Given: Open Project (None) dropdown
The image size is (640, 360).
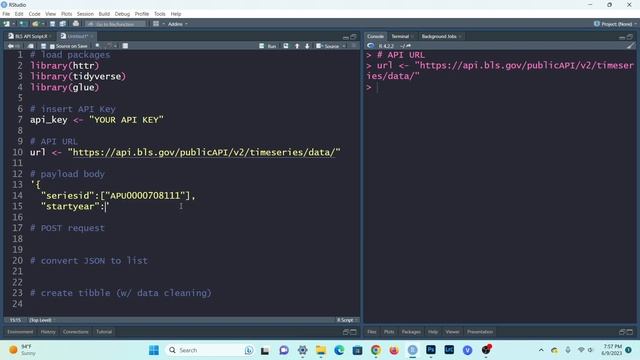Looking at the screenshot, I should (616, 24).
